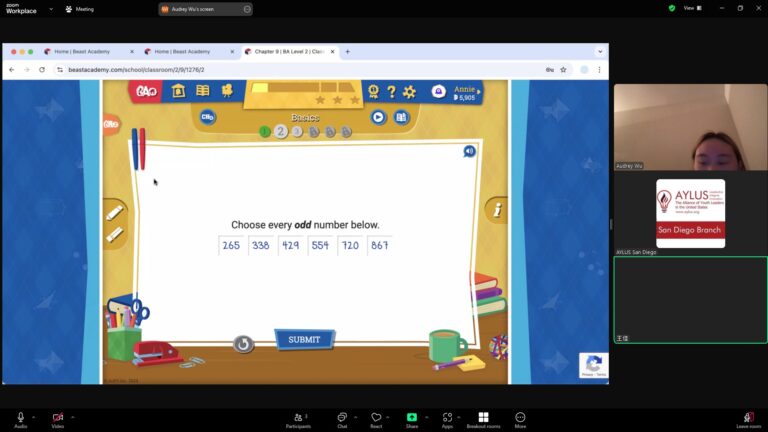Open the React menu
Image resolution: width=768 pixels, height=432 pixels.
pos(376,420)
